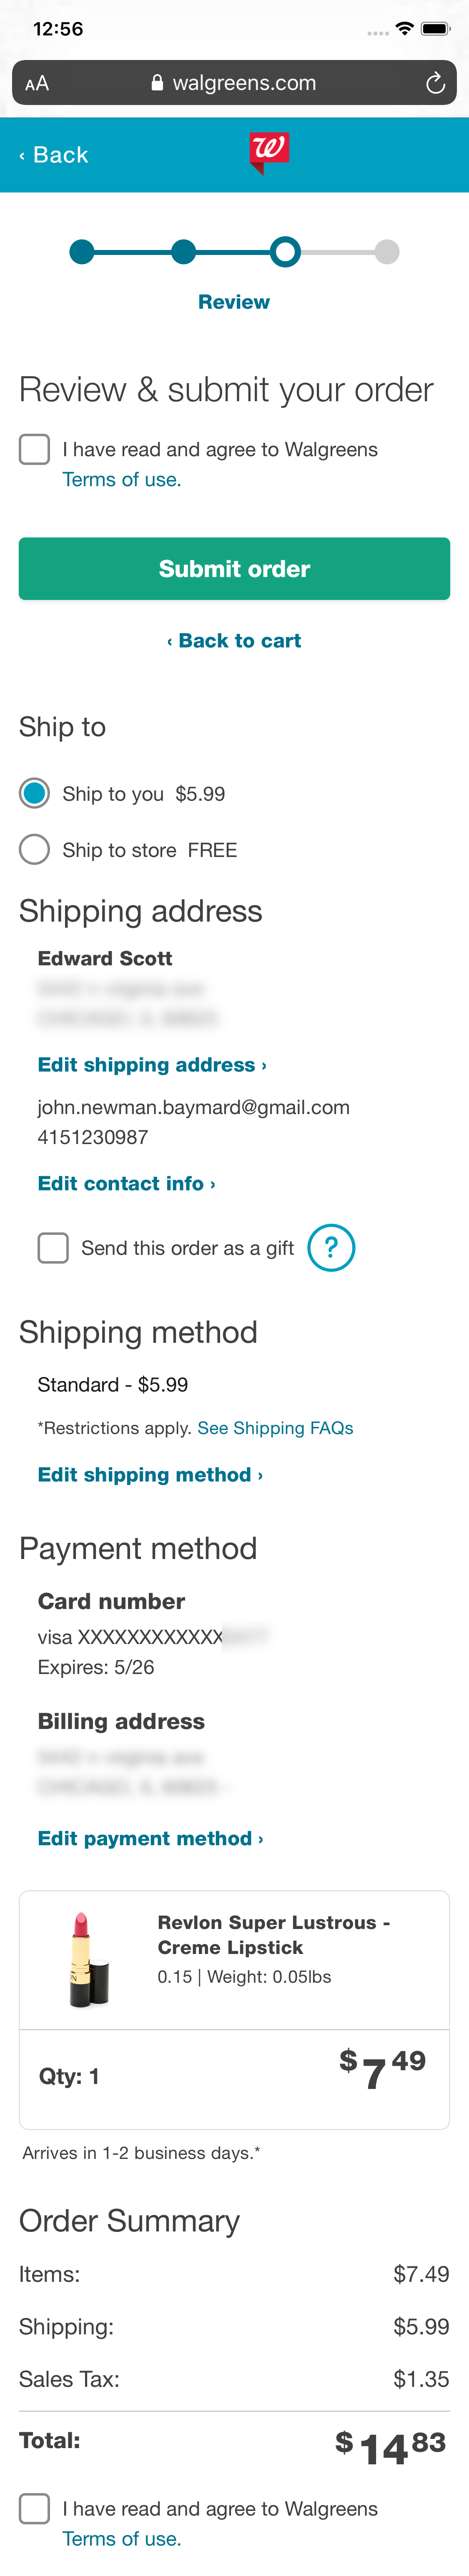
Task: Open text size options with the AA icon
Action: 37,83
